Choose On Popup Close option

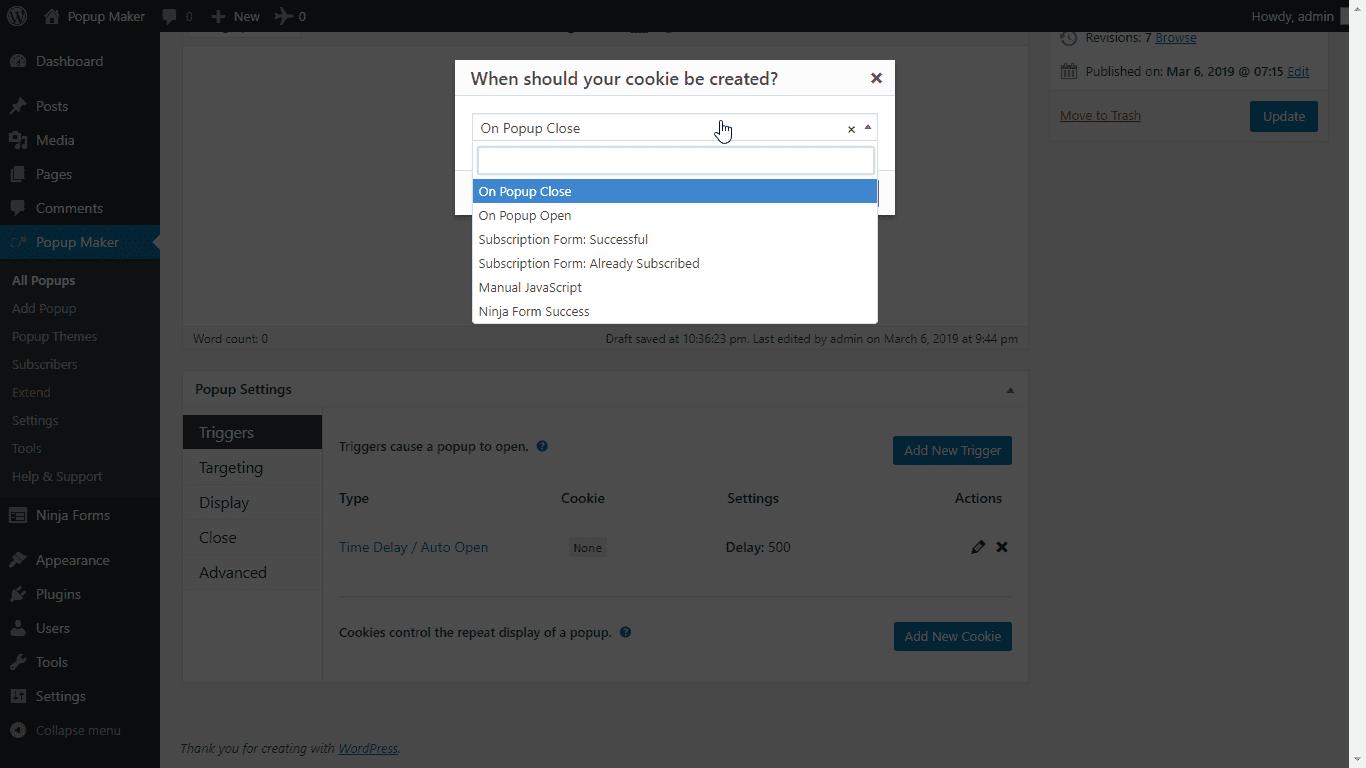point(675,191)
